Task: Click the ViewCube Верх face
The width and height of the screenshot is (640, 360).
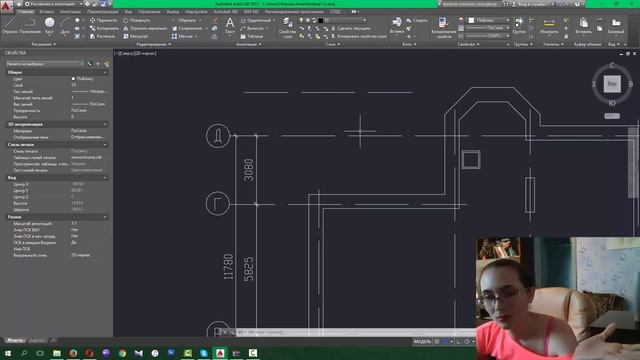Action: (x=612, y=84)
